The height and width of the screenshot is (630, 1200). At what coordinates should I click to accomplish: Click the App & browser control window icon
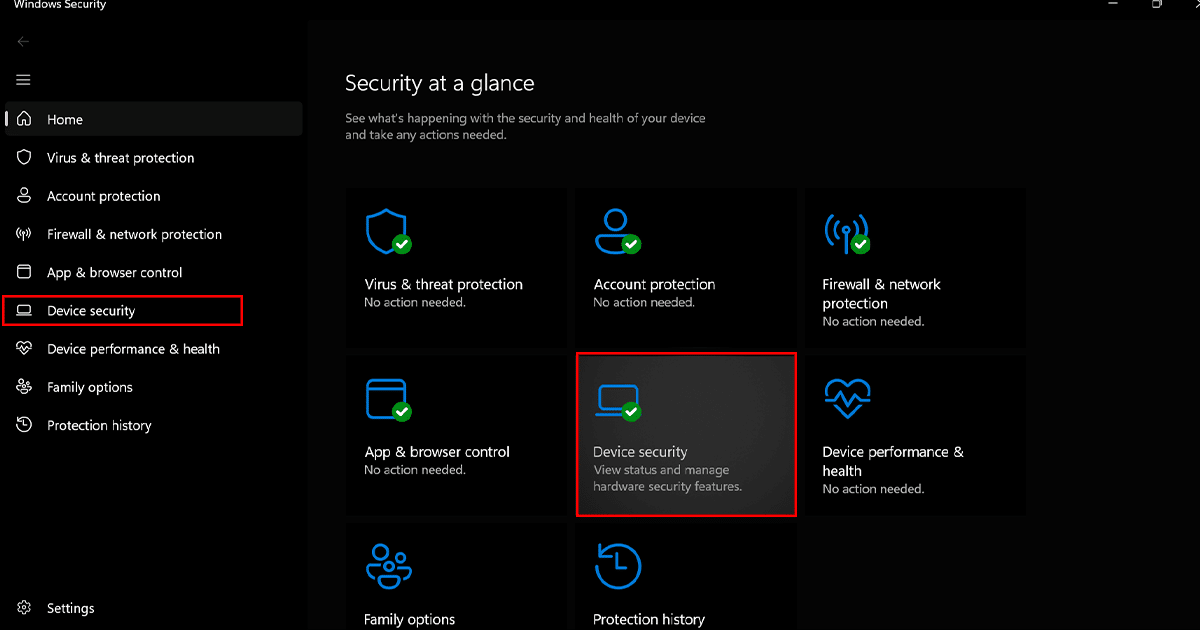(x=387, y=398)
